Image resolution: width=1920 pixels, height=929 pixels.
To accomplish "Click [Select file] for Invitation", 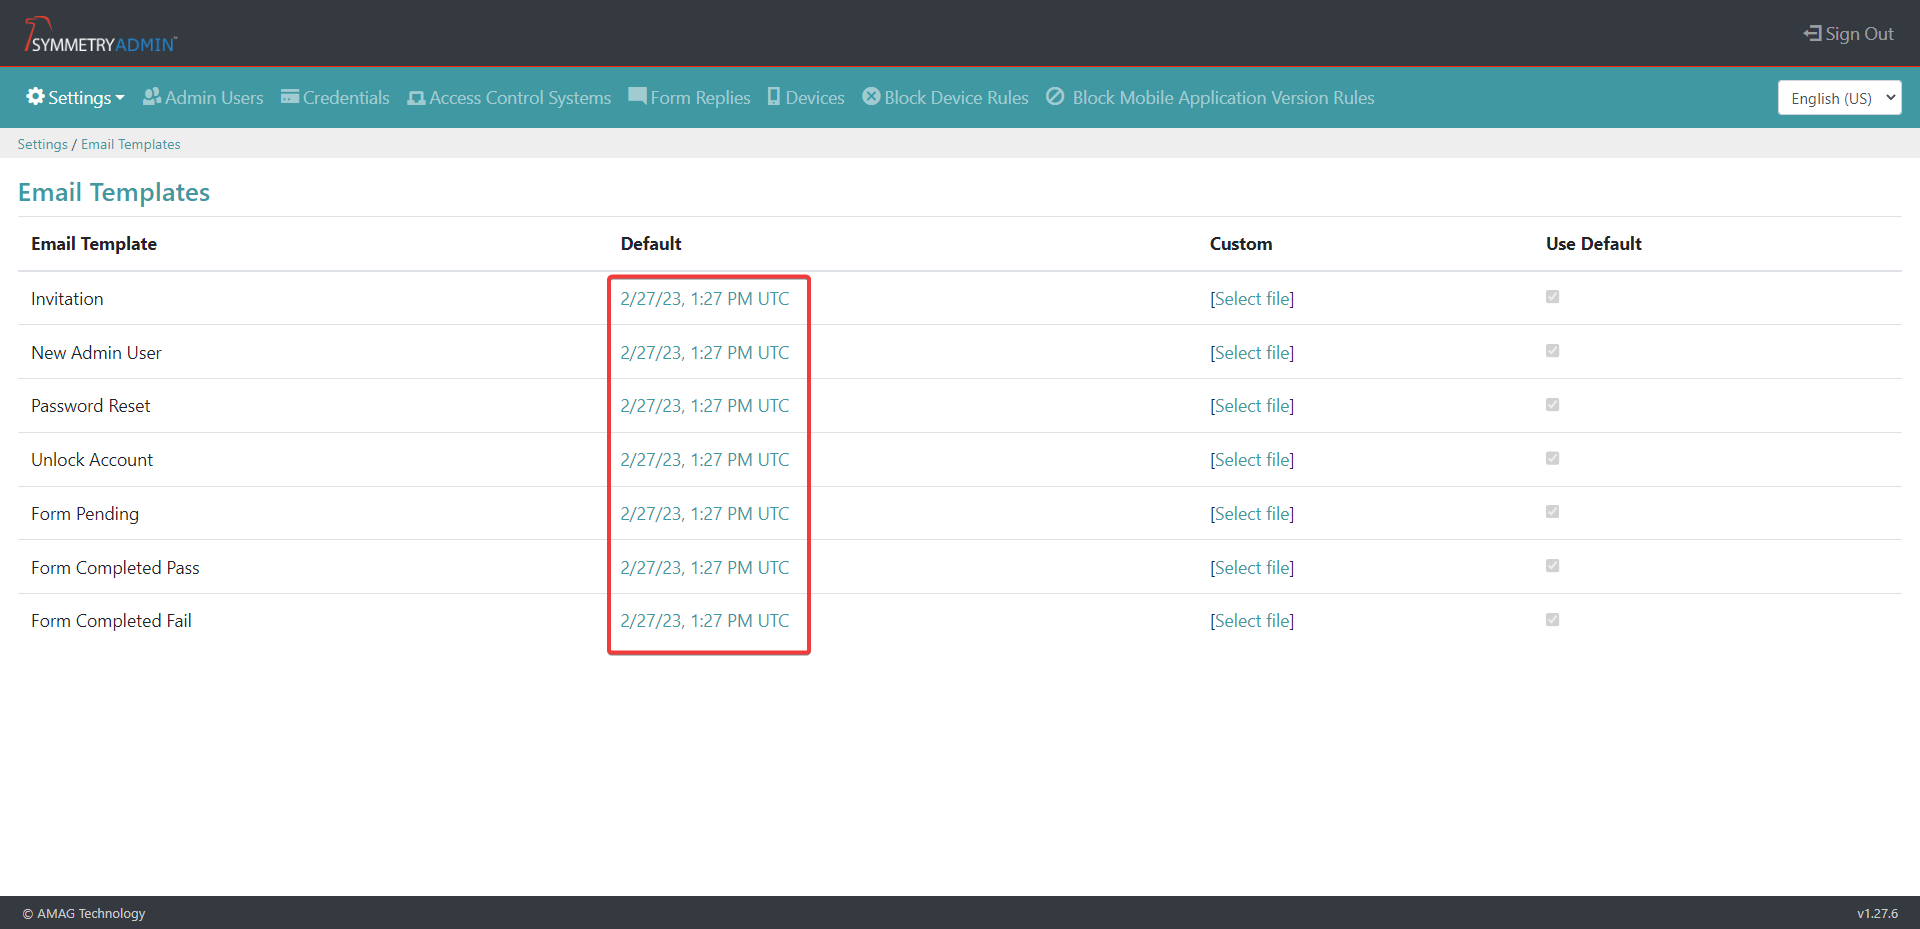I will tap(1252, 298).
